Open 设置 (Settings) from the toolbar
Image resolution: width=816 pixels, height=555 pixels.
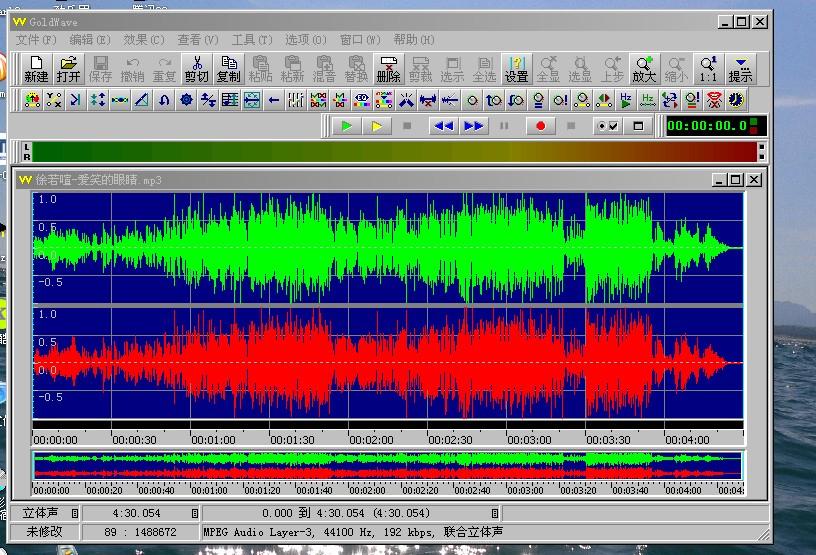[x=516, y=69]
